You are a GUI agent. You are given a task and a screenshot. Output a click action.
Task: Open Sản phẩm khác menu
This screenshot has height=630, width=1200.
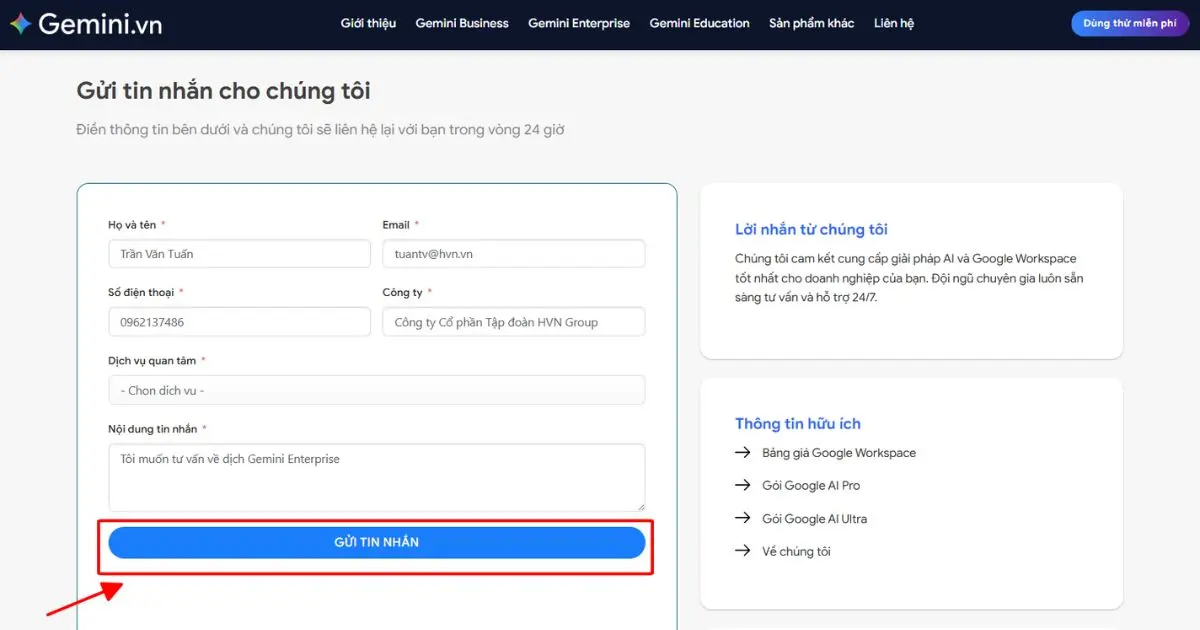pos(812,23)
